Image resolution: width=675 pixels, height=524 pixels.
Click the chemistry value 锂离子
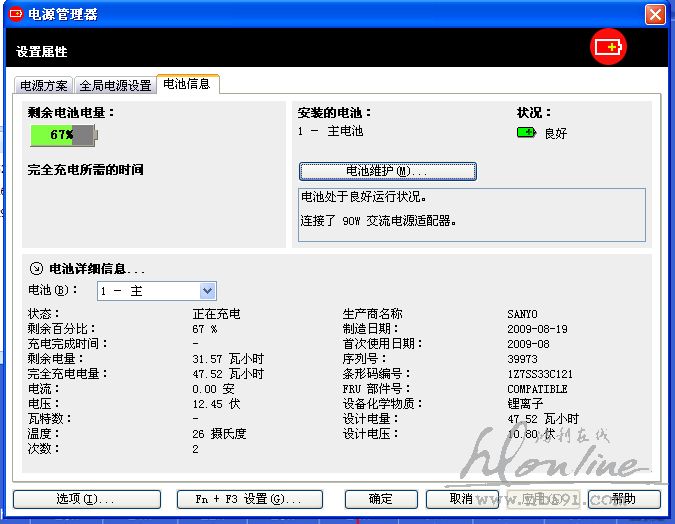[525, 404]
